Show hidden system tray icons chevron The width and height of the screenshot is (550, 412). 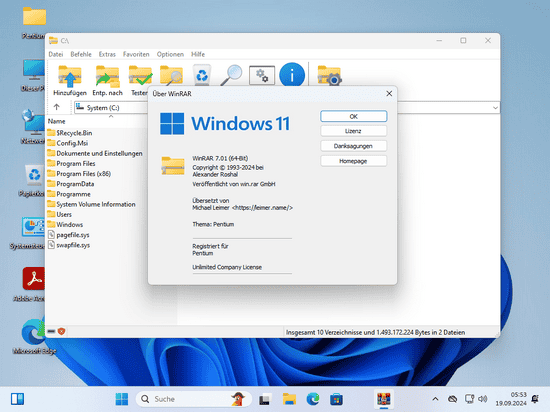point(435,399)
